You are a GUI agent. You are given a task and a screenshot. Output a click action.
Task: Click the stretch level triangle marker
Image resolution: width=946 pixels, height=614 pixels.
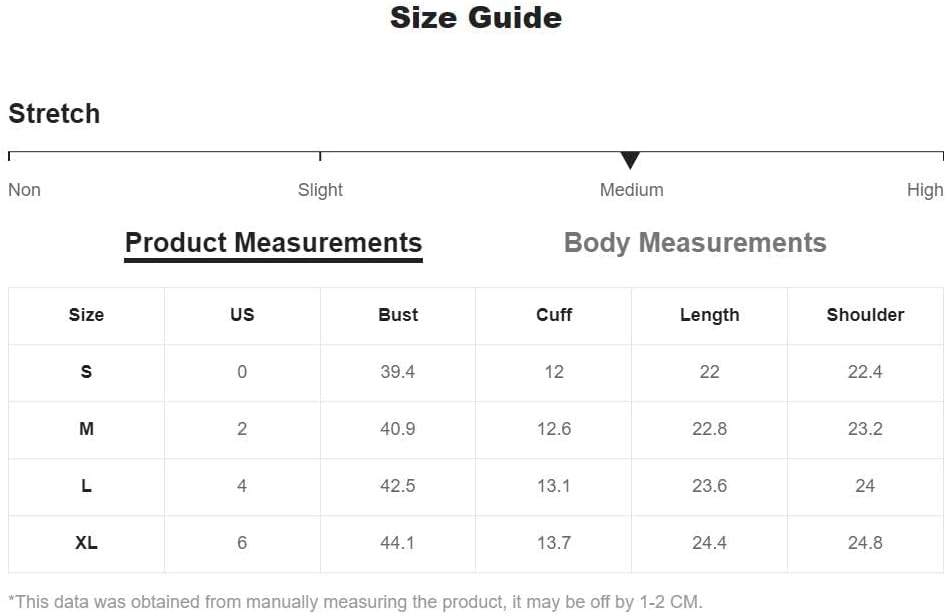(x=630, y=160)
